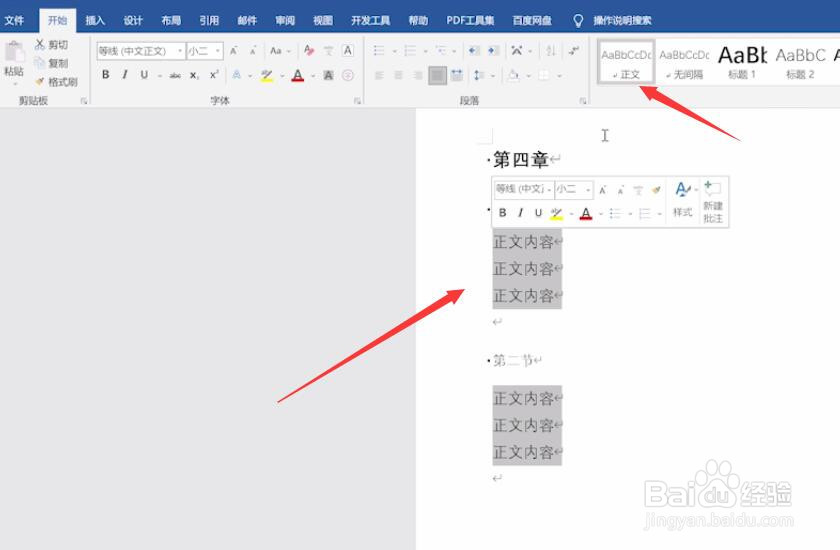Viewport: 840px width, 550px height.
Task: Click the enclosed character icon
Action: click(348, 76)
